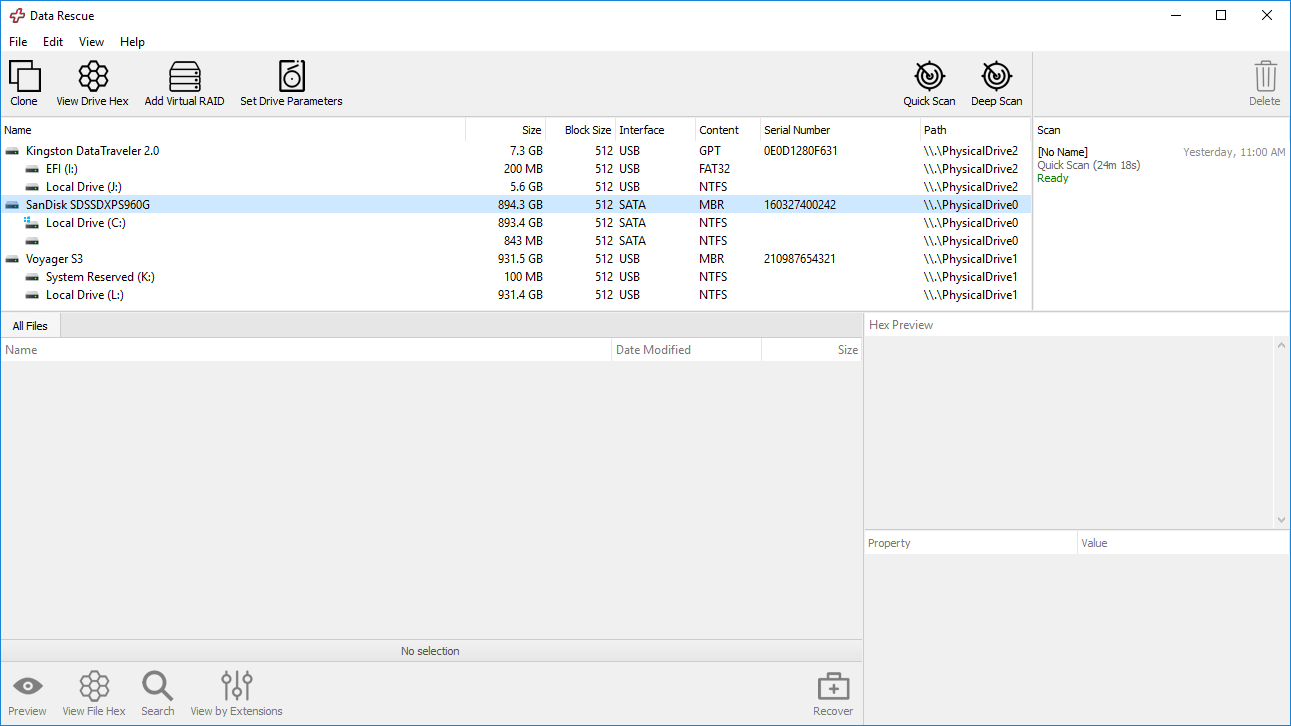This screenshot has width=1291, height=726.
Task: Select System Reserved (K:) partition
Action: point(515,277)
